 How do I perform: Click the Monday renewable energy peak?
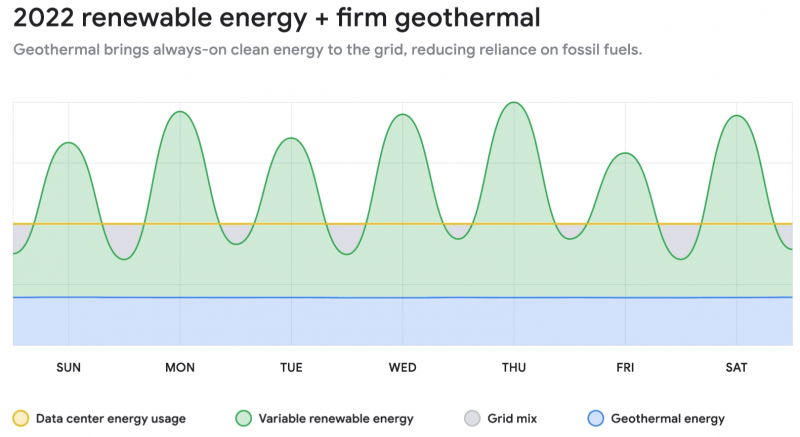point(180,112)
